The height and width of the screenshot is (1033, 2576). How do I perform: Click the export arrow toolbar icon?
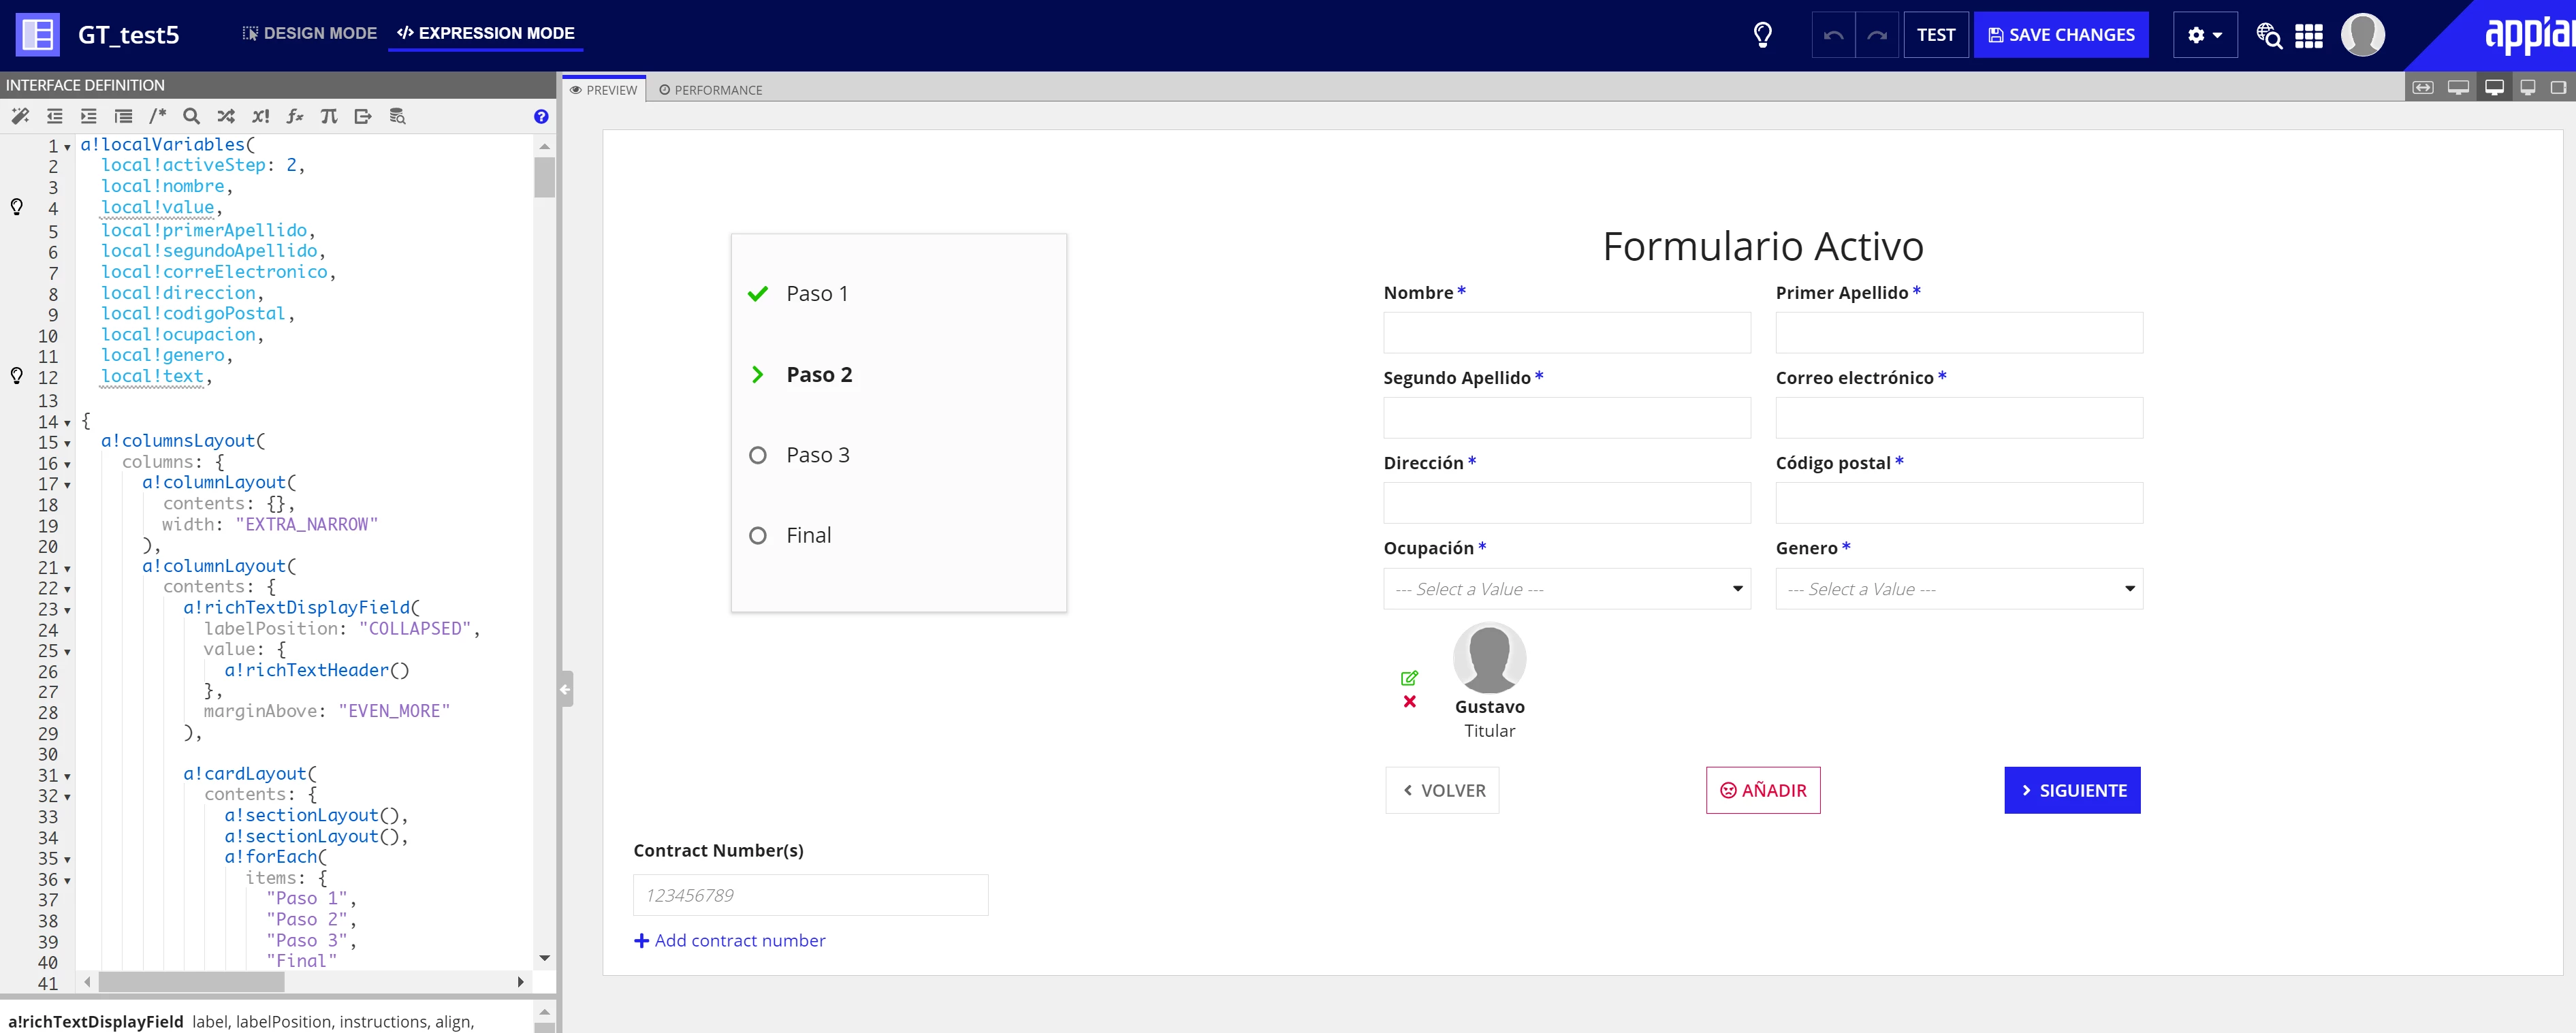pyautogui.click(x=363, y=116)
